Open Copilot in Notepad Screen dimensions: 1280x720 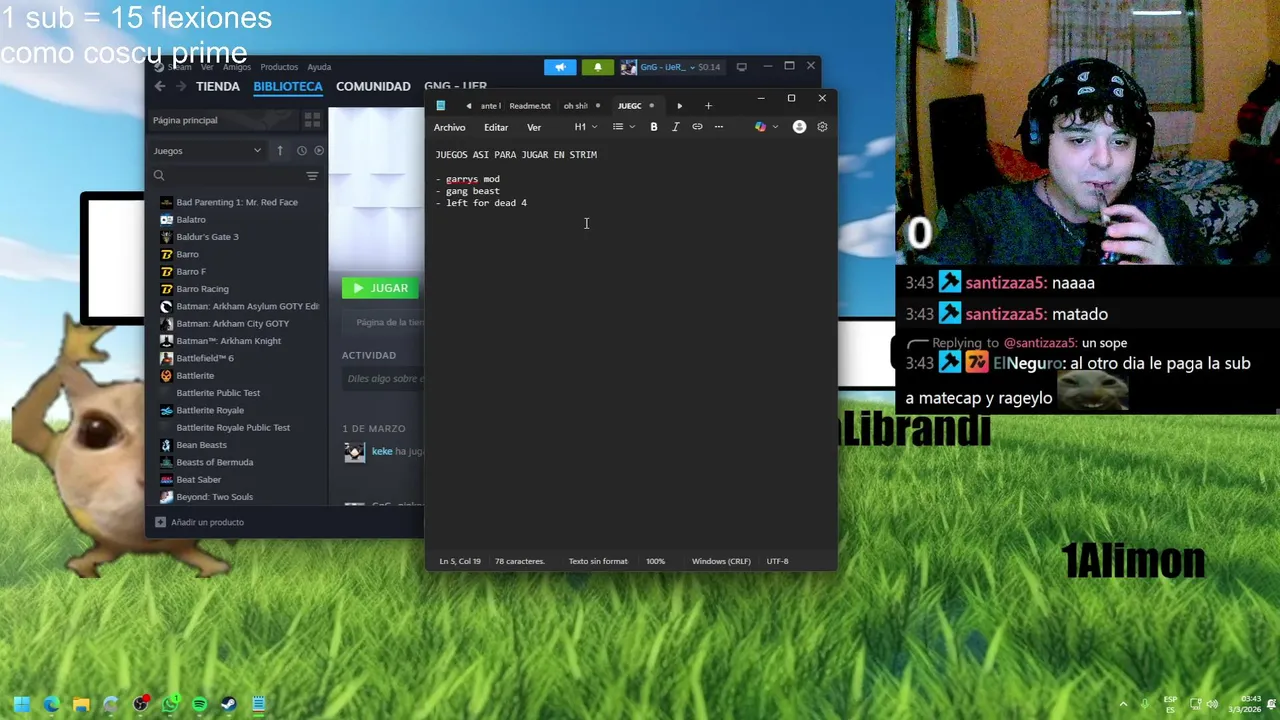click(760, 127)
